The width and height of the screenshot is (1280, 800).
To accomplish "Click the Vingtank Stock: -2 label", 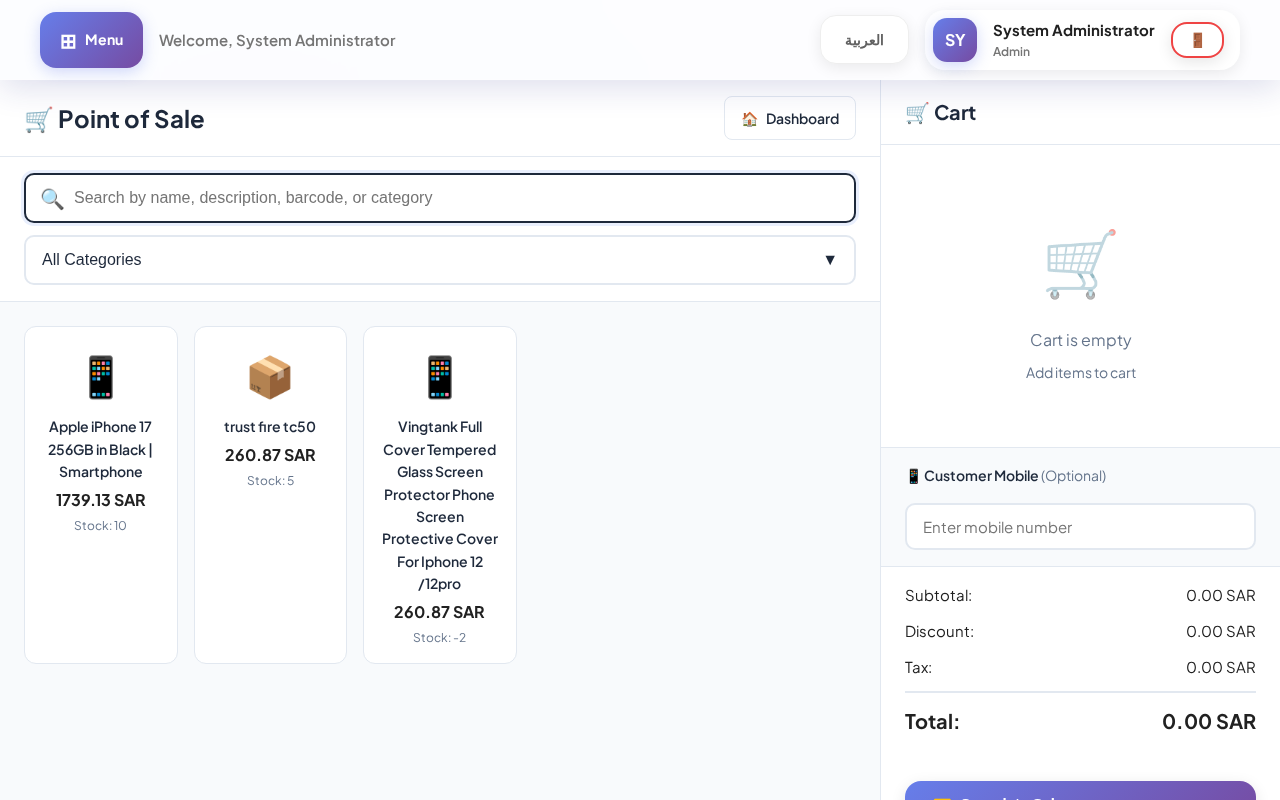I will (440, 638).
